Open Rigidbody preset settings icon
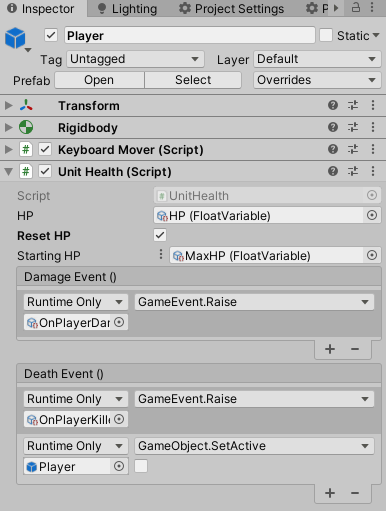This screenshot has height=511, width=386. tap(353, 127)
